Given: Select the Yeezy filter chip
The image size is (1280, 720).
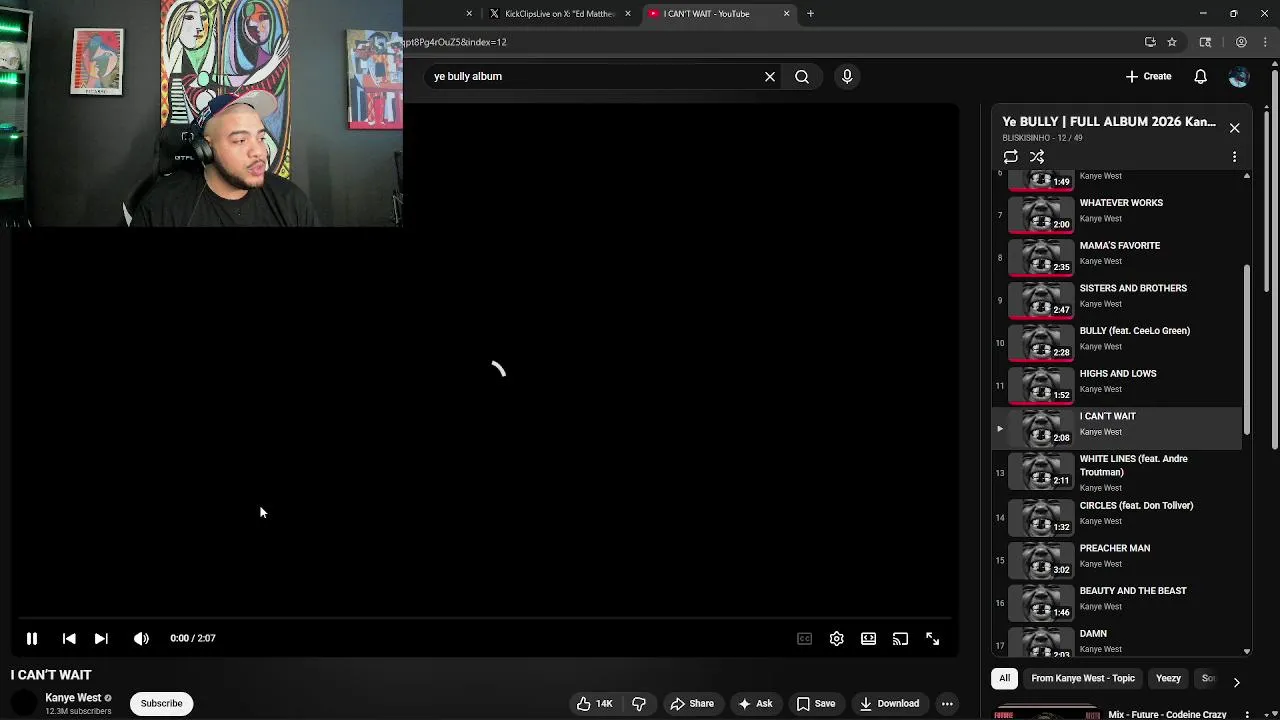Looking at the screenshot, I should [x=1168, y=678].
